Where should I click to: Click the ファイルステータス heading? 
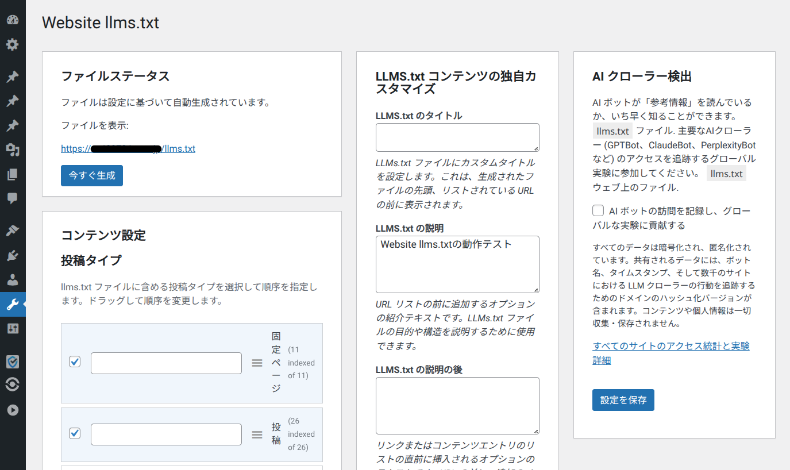[115, 76]
